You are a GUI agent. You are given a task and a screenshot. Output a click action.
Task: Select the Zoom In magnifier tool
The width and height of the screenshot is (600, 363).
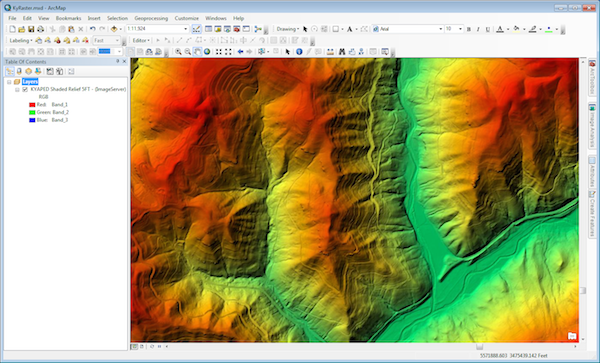178,52
